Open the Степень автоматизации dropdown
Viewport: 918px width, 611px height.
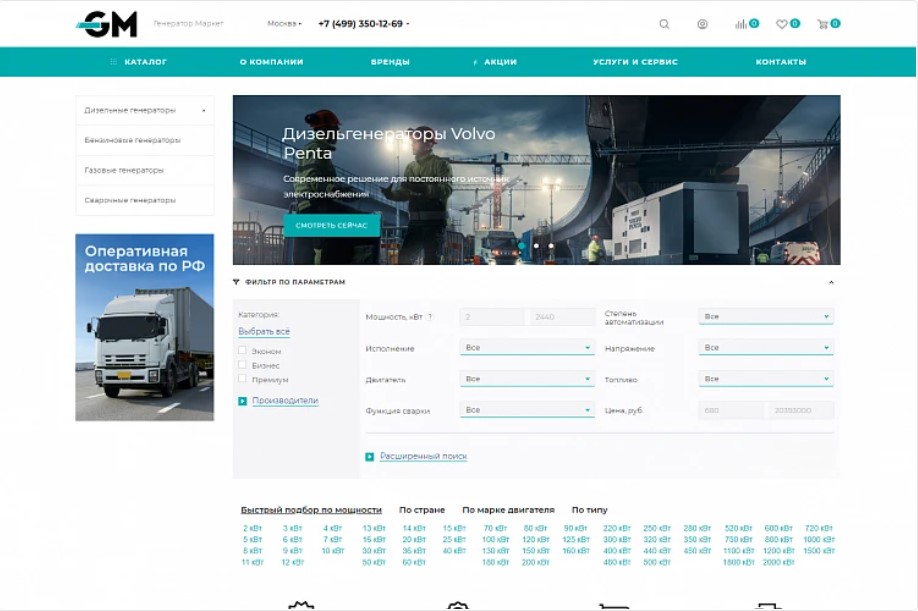coord(766,317)
